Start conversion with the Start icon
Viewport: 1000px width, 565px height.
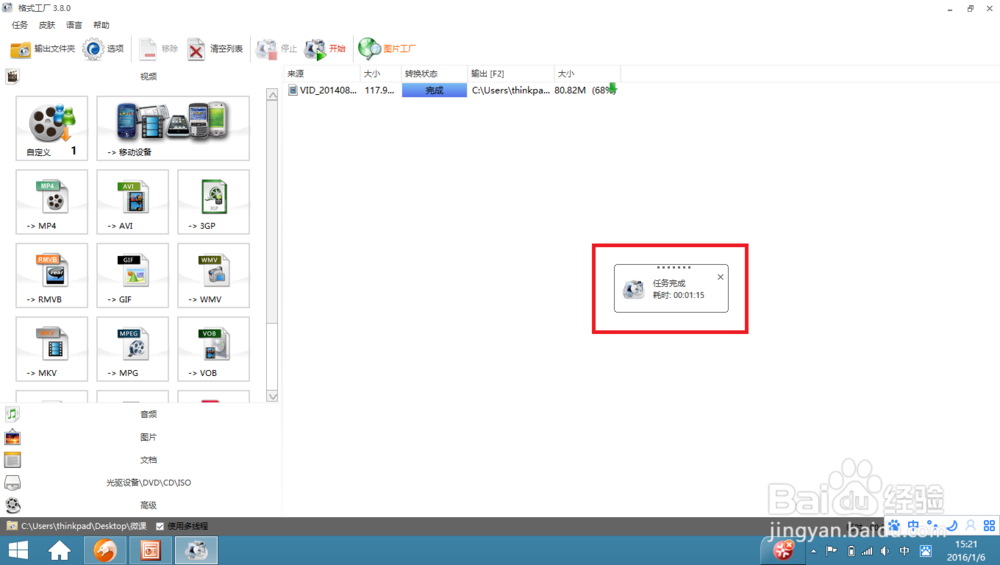(315, 49)
